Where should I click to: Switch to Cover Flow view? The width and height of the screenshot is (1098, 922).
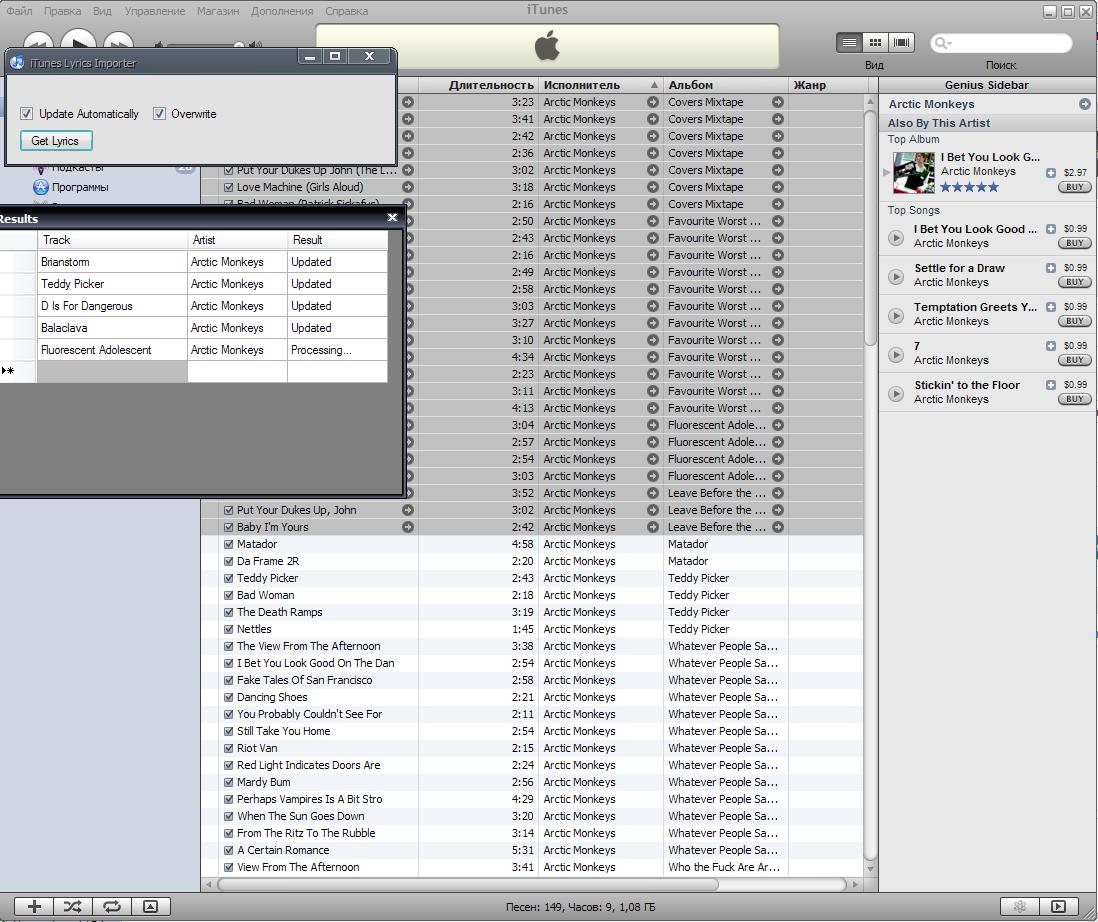[901, 43]
